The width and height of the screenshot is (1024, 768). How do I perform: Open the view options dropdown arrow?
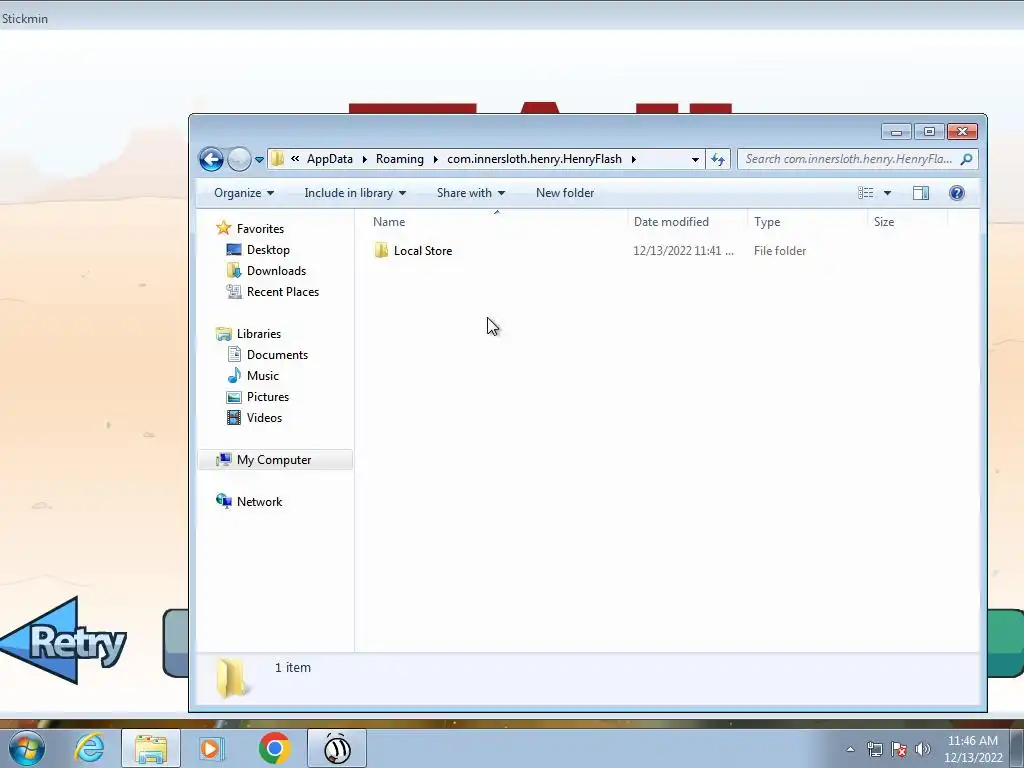pyautogui.click(x=887, y=193)
